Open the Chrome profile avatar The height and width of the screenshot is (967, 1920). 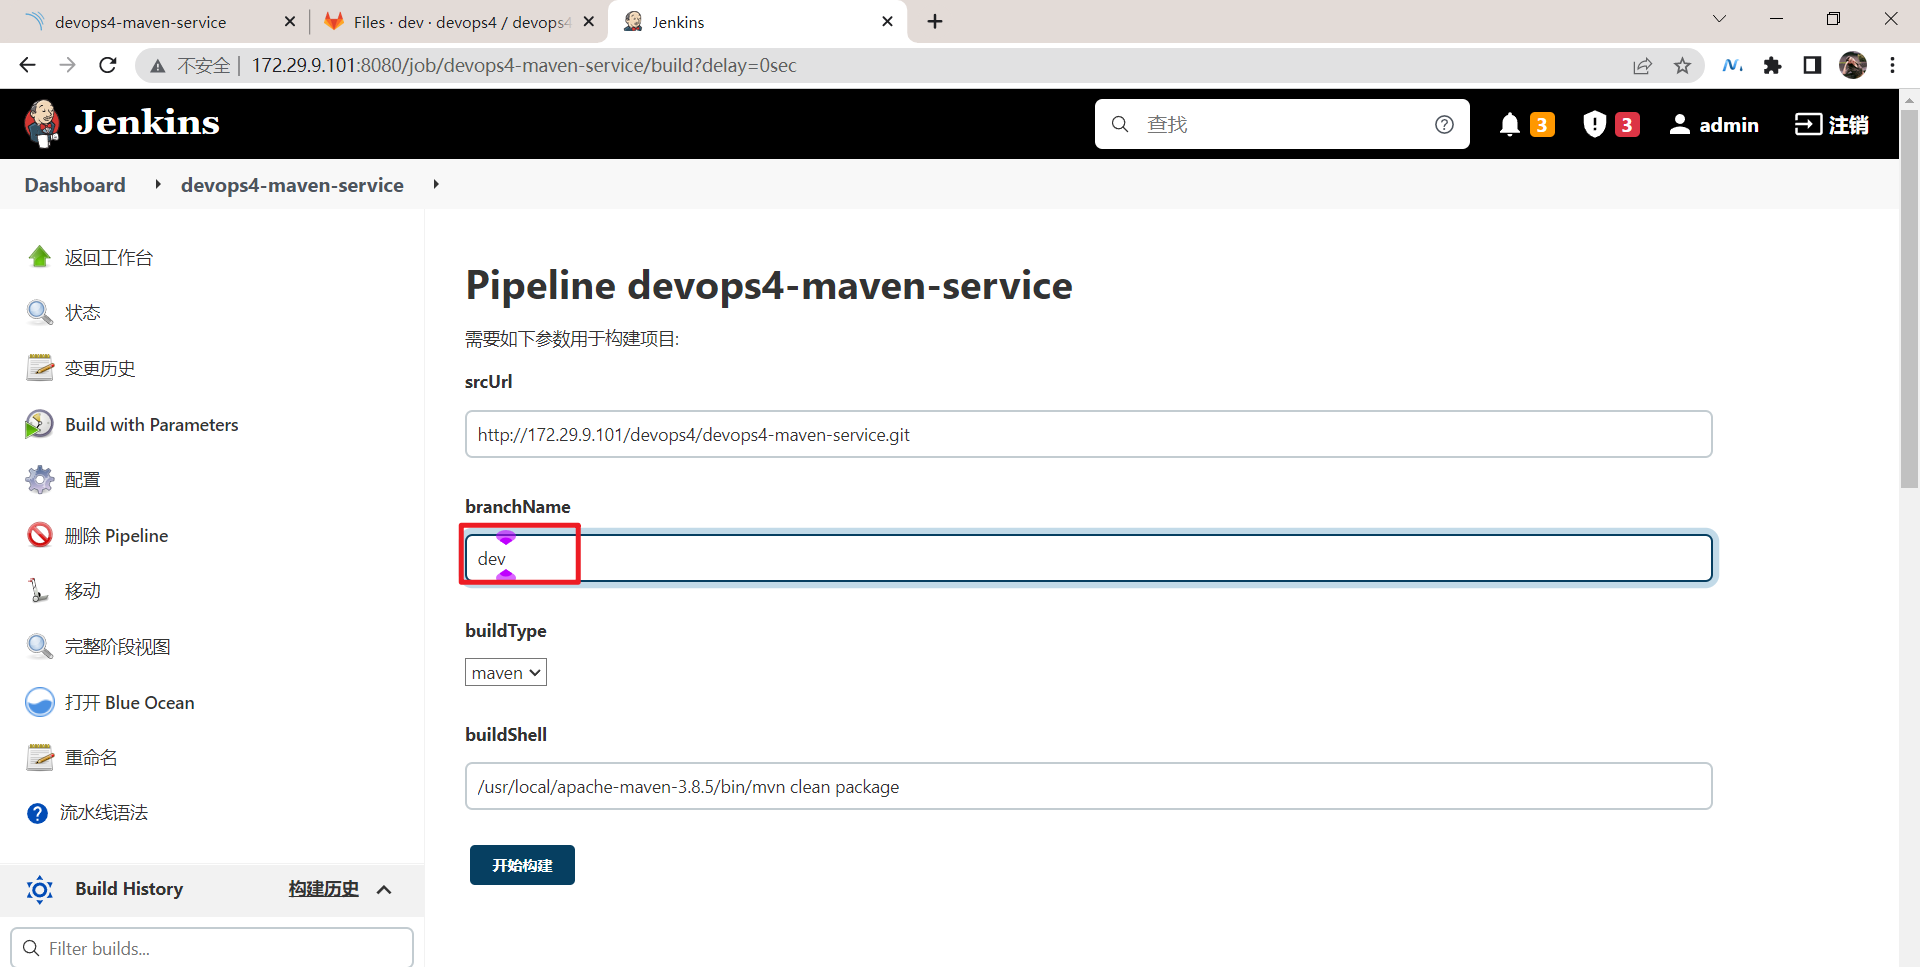pos(1853,65)
